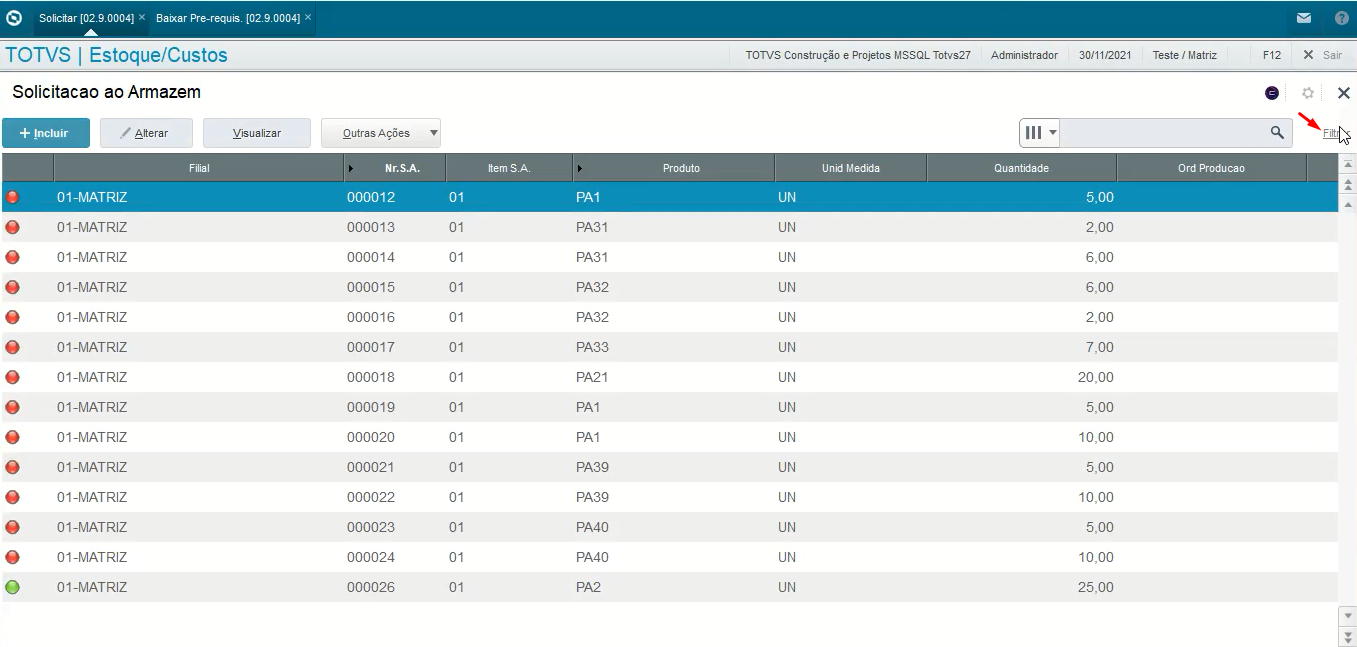The image size is (1357, 647).
Task: Click green status indicator for request 000026
Action: click(12, 587)
